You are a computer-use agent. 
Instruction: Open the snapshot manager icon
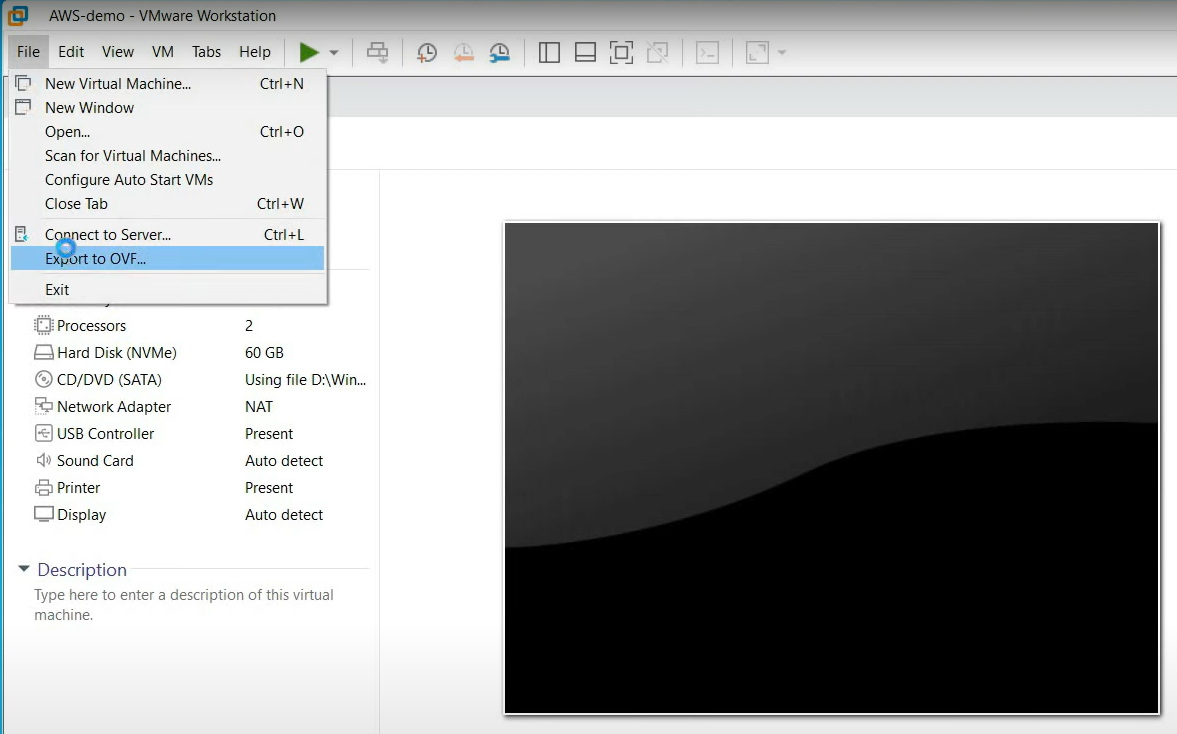(x=499, y=53)
